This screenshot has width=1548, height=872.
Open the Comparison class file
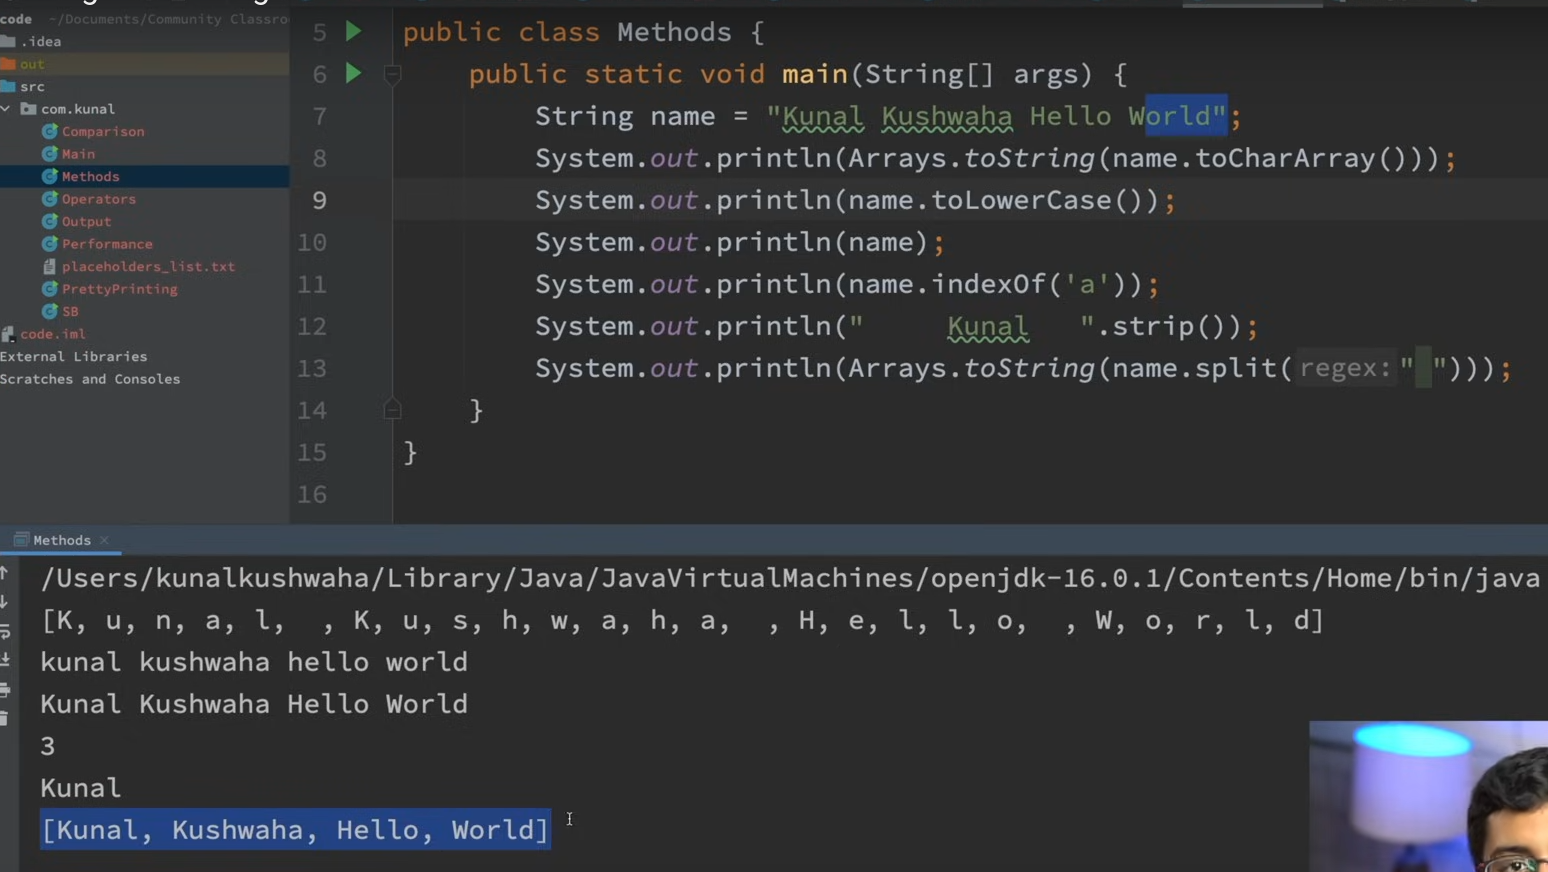click(102, 132)
